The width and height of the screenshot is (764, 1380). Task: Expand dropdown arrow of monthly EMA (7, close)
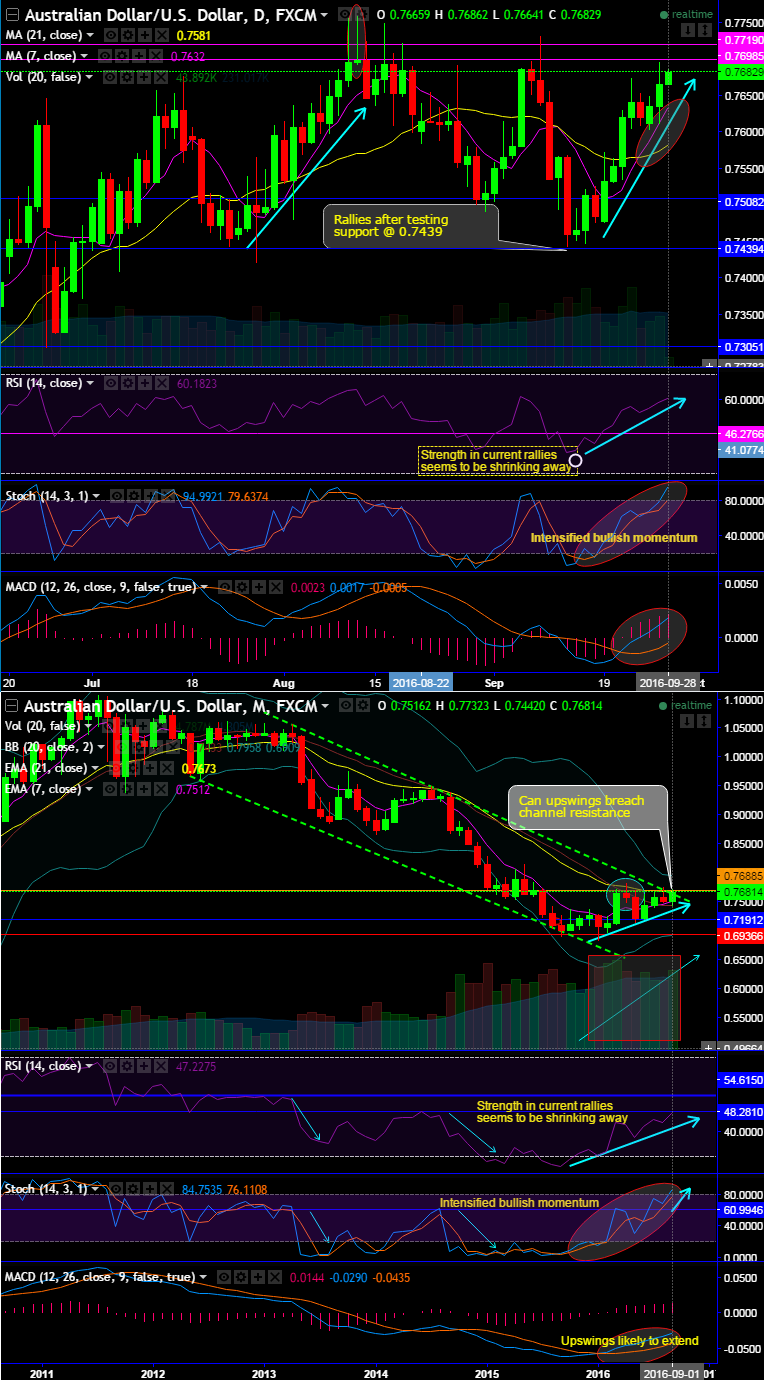pos(89,789)
